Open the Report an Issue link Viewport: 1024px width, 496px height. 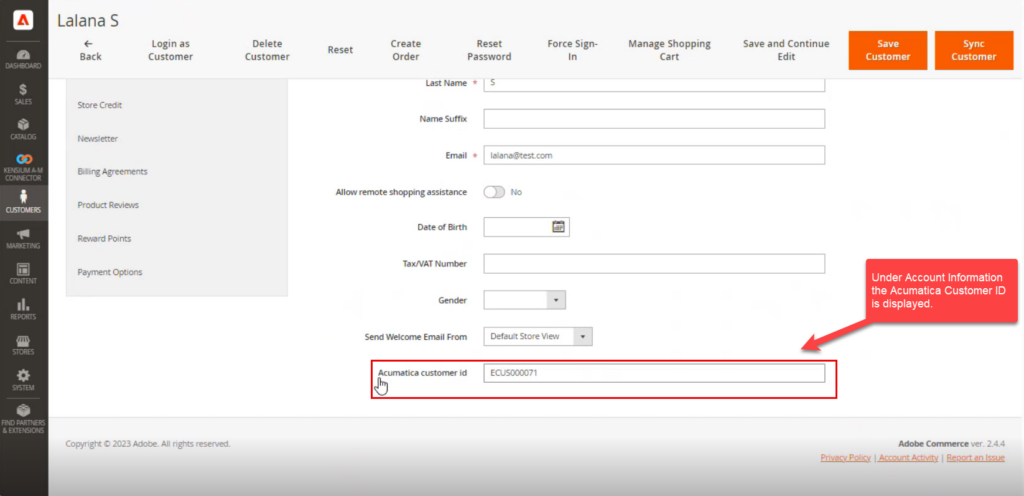pyautogui.click(x=976, y=458)
